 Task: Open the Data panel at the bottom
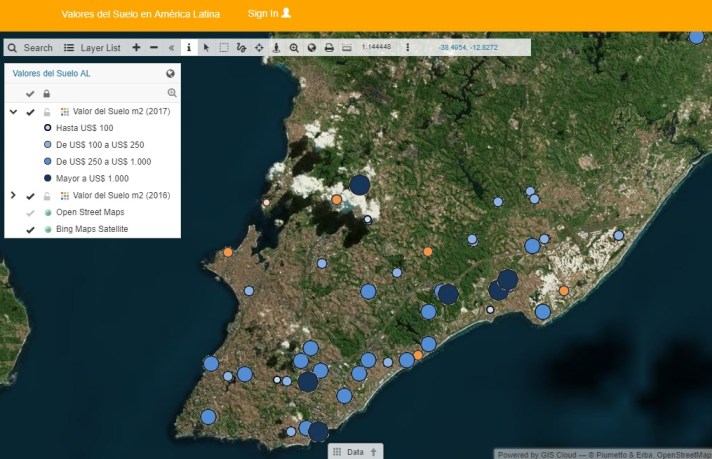point(355,452)
